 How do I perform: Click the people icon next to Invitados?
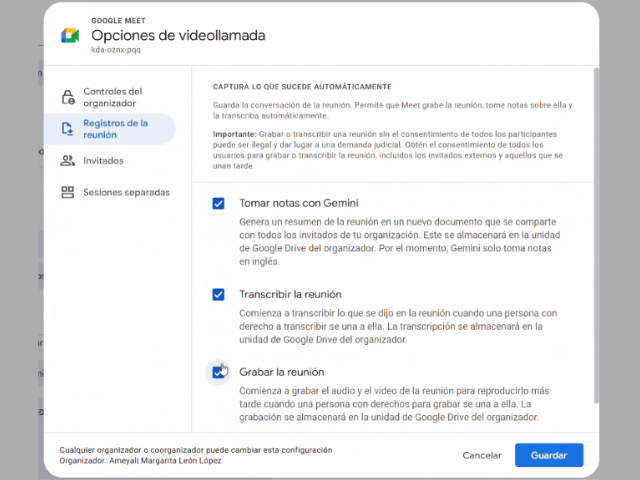tap(67, 160)
